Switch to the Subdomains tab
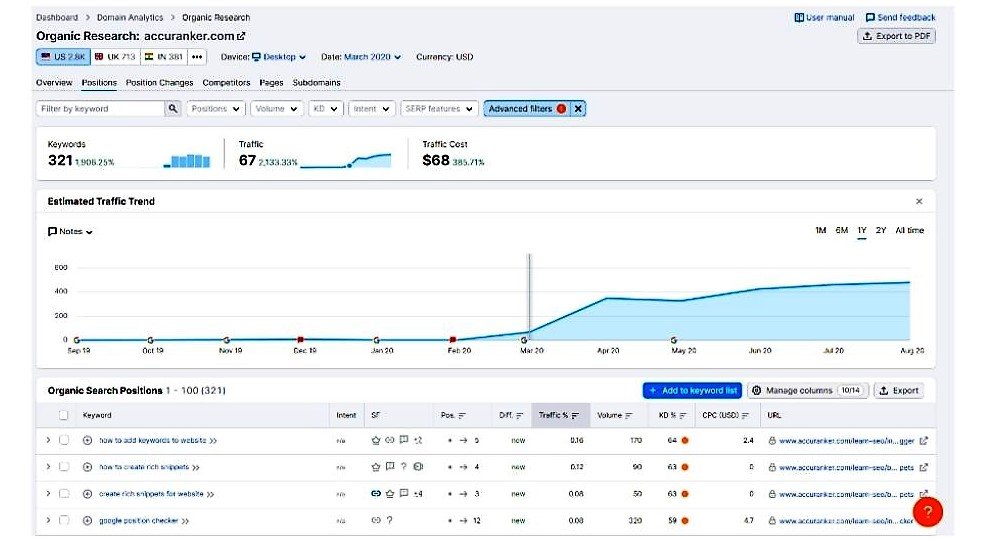Screen dimensions: 994x541 [316, 82]
